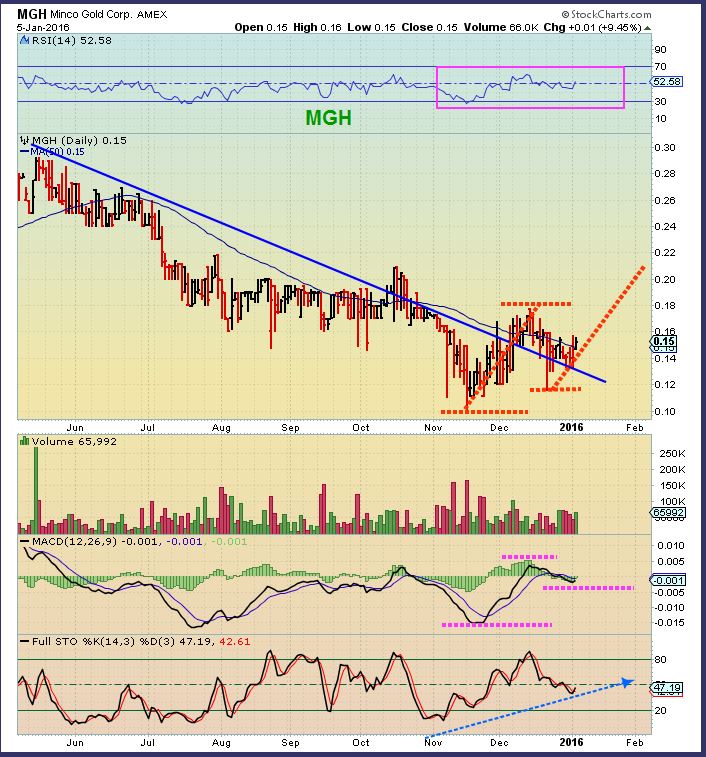Click the MACD legend line marker

click(x=25, y=541)
